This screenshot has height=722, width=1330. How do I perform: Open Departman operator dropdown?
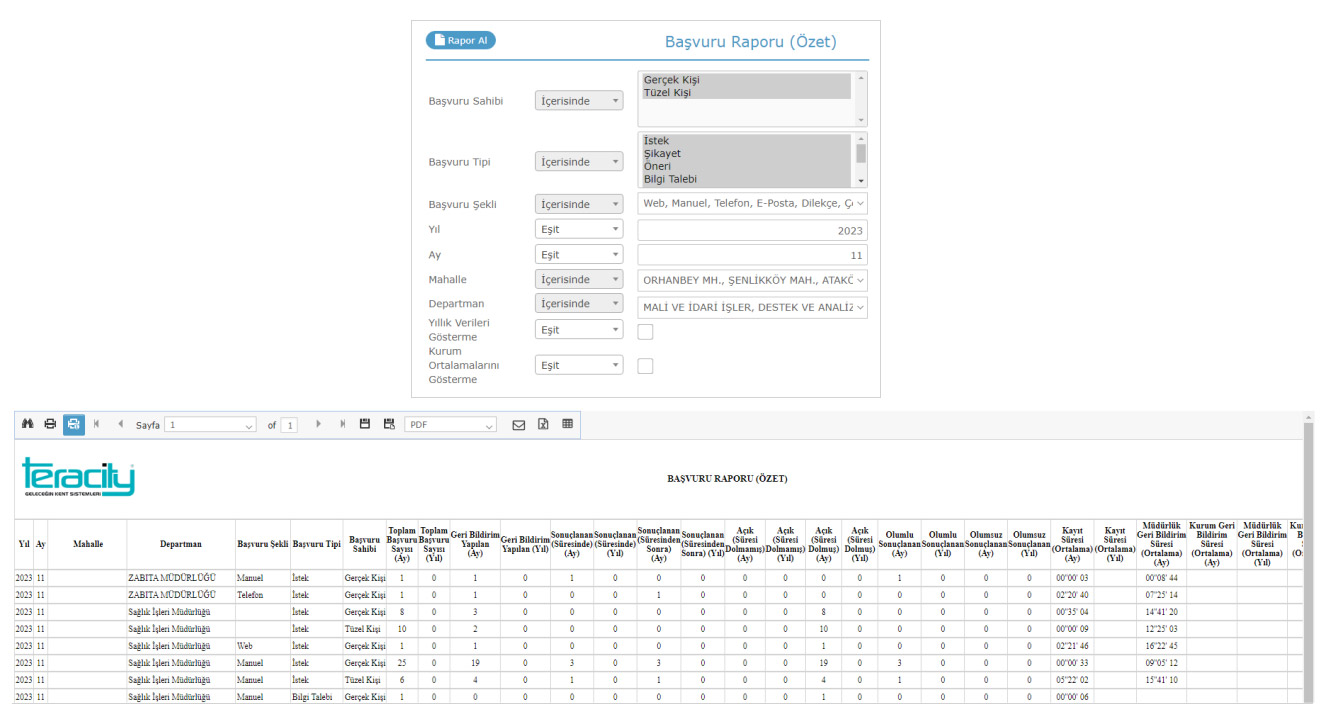pyautogui.click(x=579, y=304)
